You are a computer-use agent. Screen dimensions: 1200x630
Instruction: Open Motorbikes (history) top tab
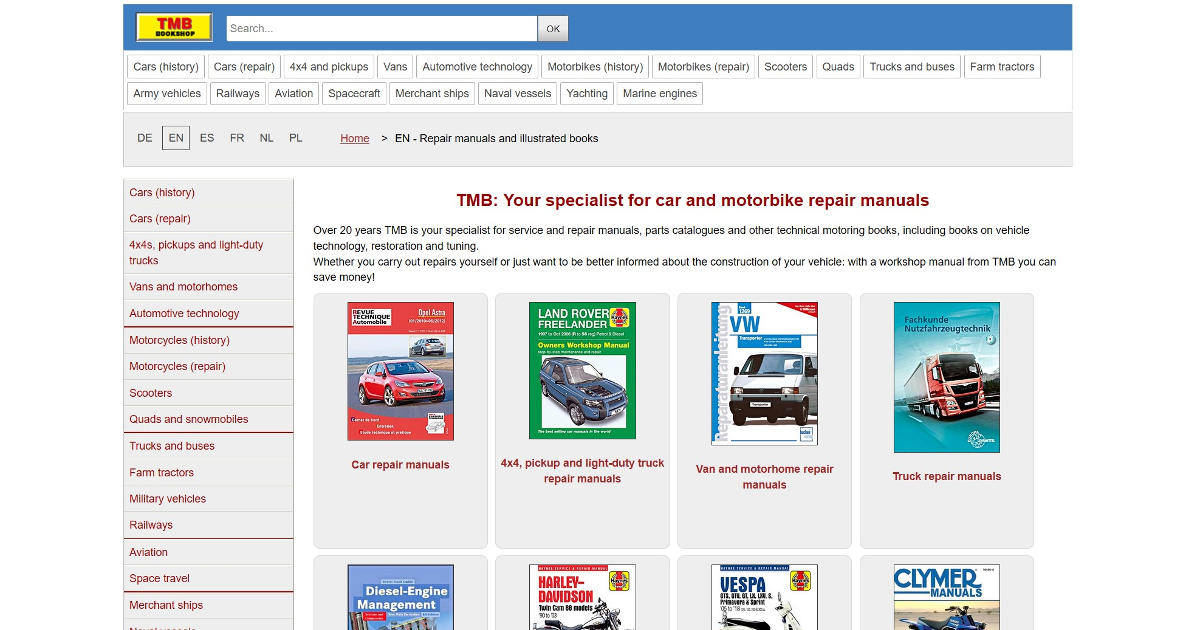coord(595,67)
